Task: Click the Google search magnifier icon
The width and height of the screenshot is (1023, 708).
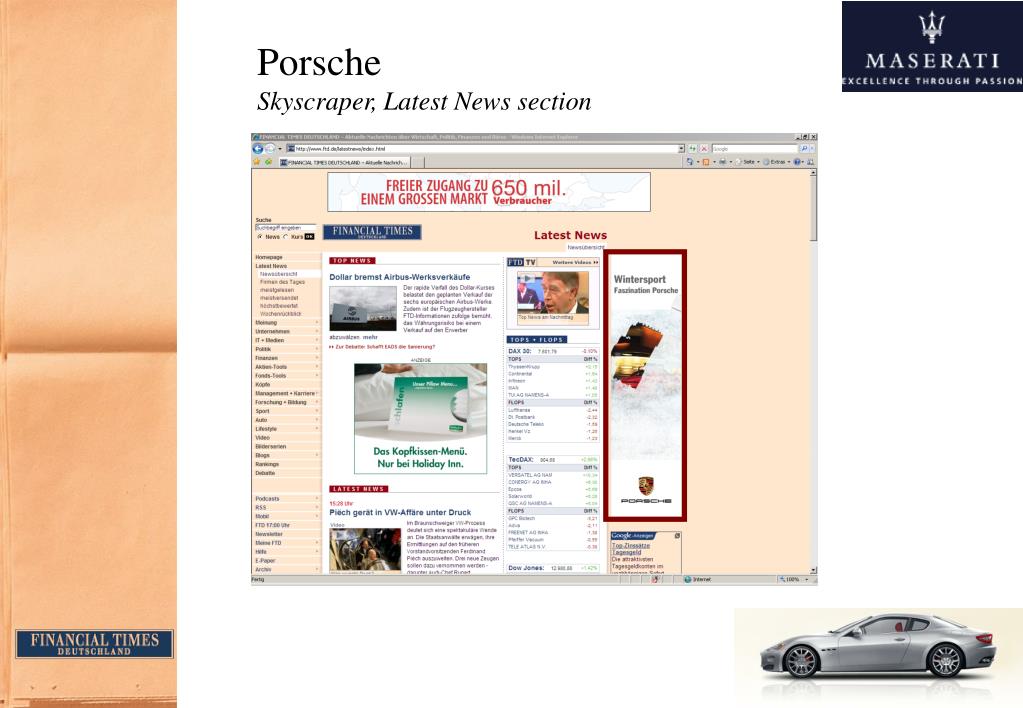Action: point(804,149)
